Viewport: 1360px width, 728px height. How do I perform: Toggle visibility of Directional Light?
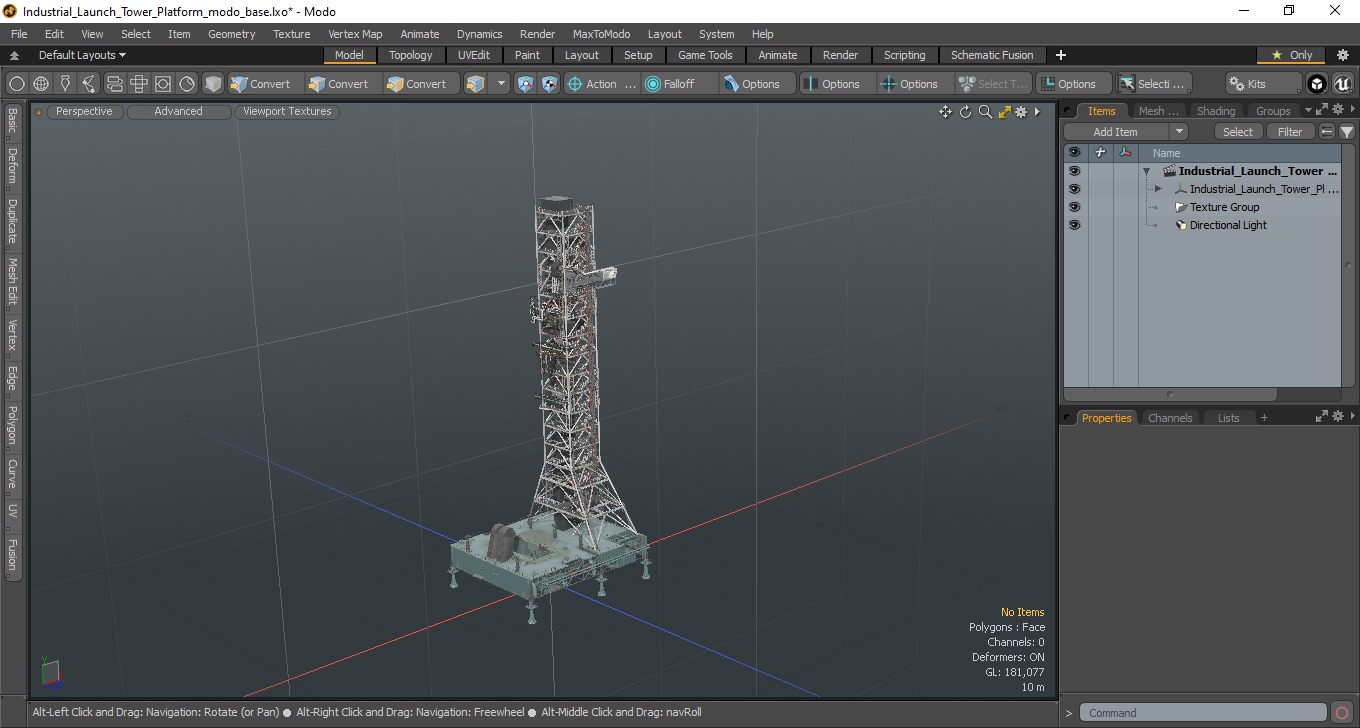tap(1074, 225)
